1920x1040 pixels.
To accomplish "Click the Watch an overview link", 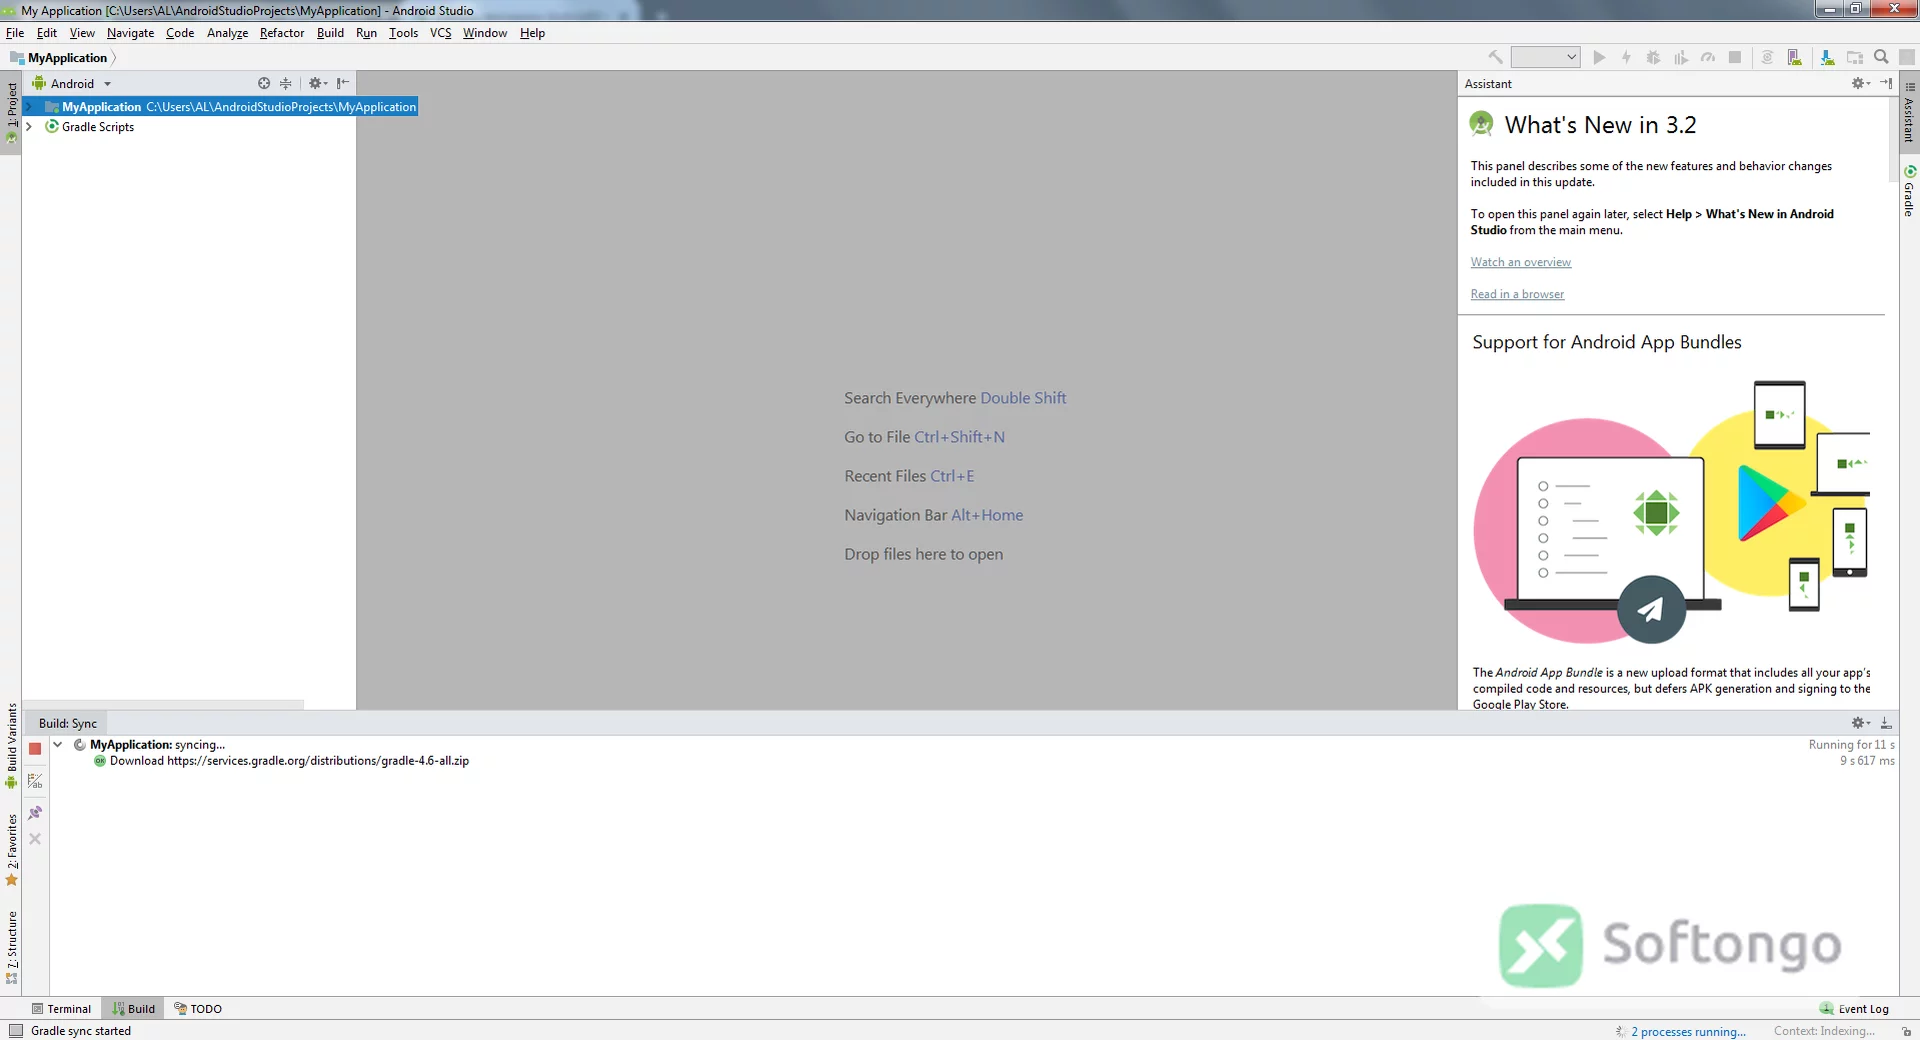I will pyautogui.click(x=1520, y=262).
